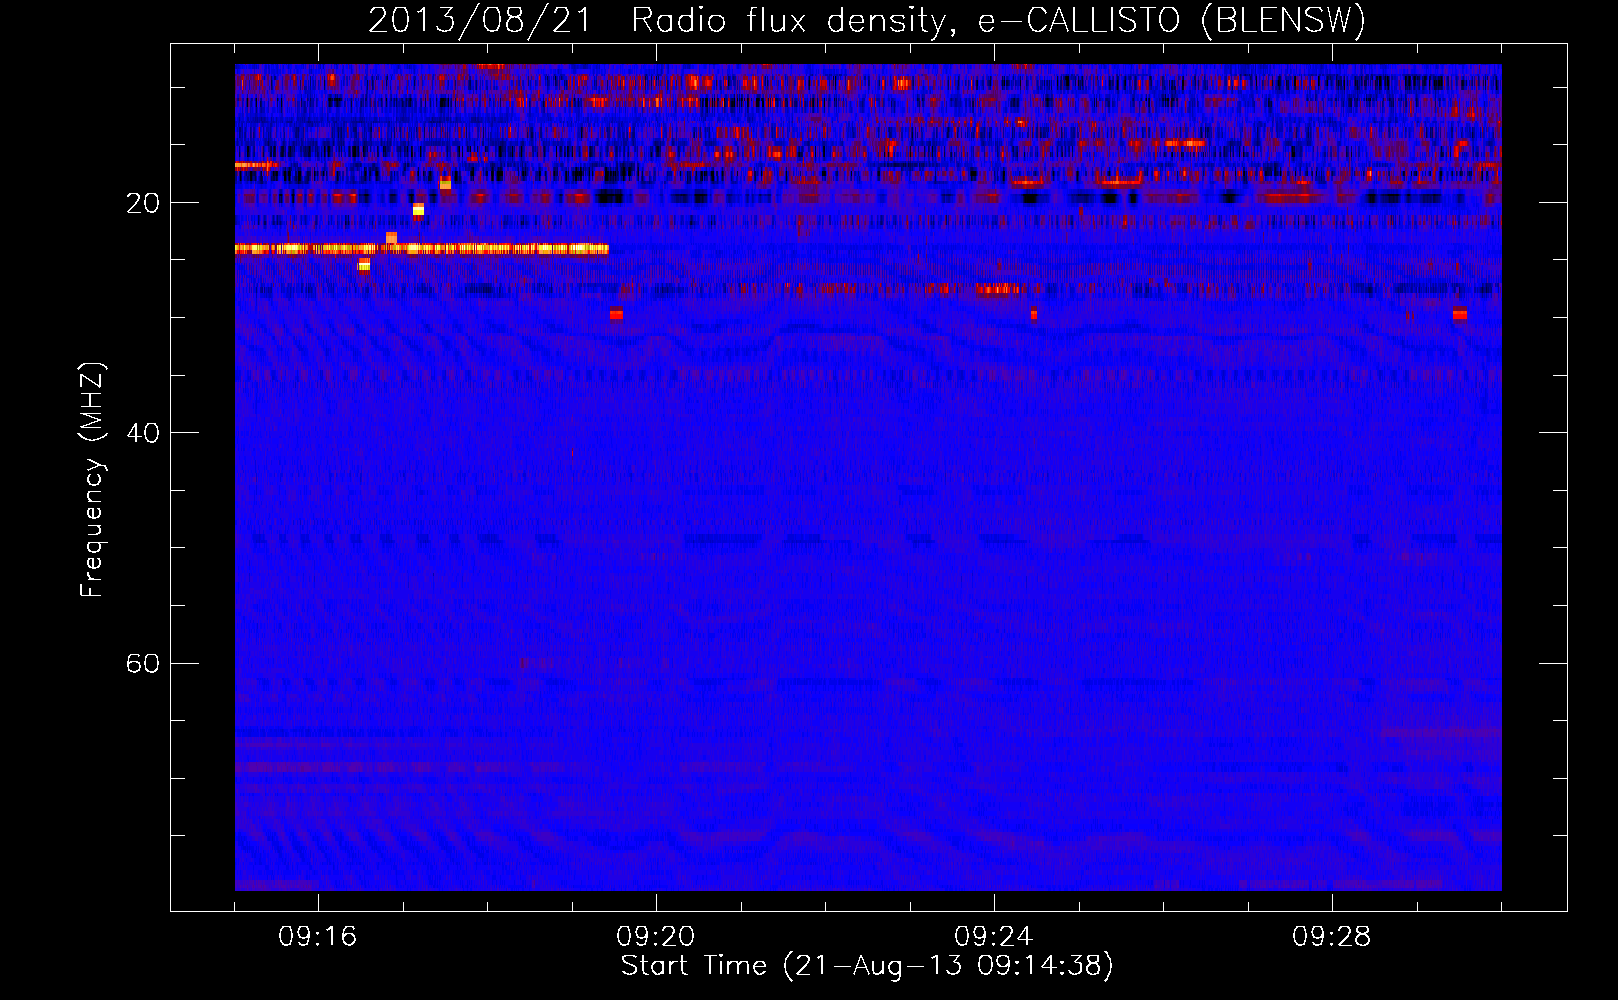The height and width of the screenshot is (1000, 1618).
Task: Click the bright yellow emission band near 24 MHz
Action: (x=422, y=249)
